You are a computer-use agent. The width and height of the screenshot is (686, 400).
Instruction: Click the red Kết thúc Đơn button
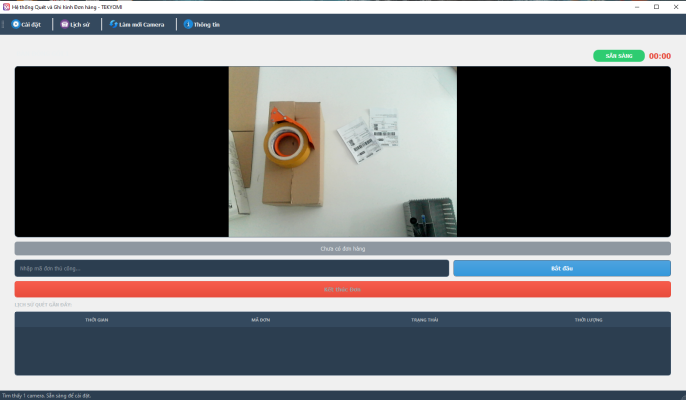pyautogui.click(x=343, y=289)
